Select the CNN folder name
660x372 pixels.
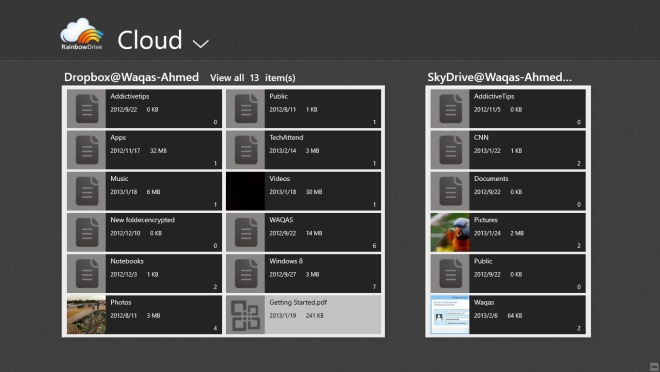coord(481,138)
